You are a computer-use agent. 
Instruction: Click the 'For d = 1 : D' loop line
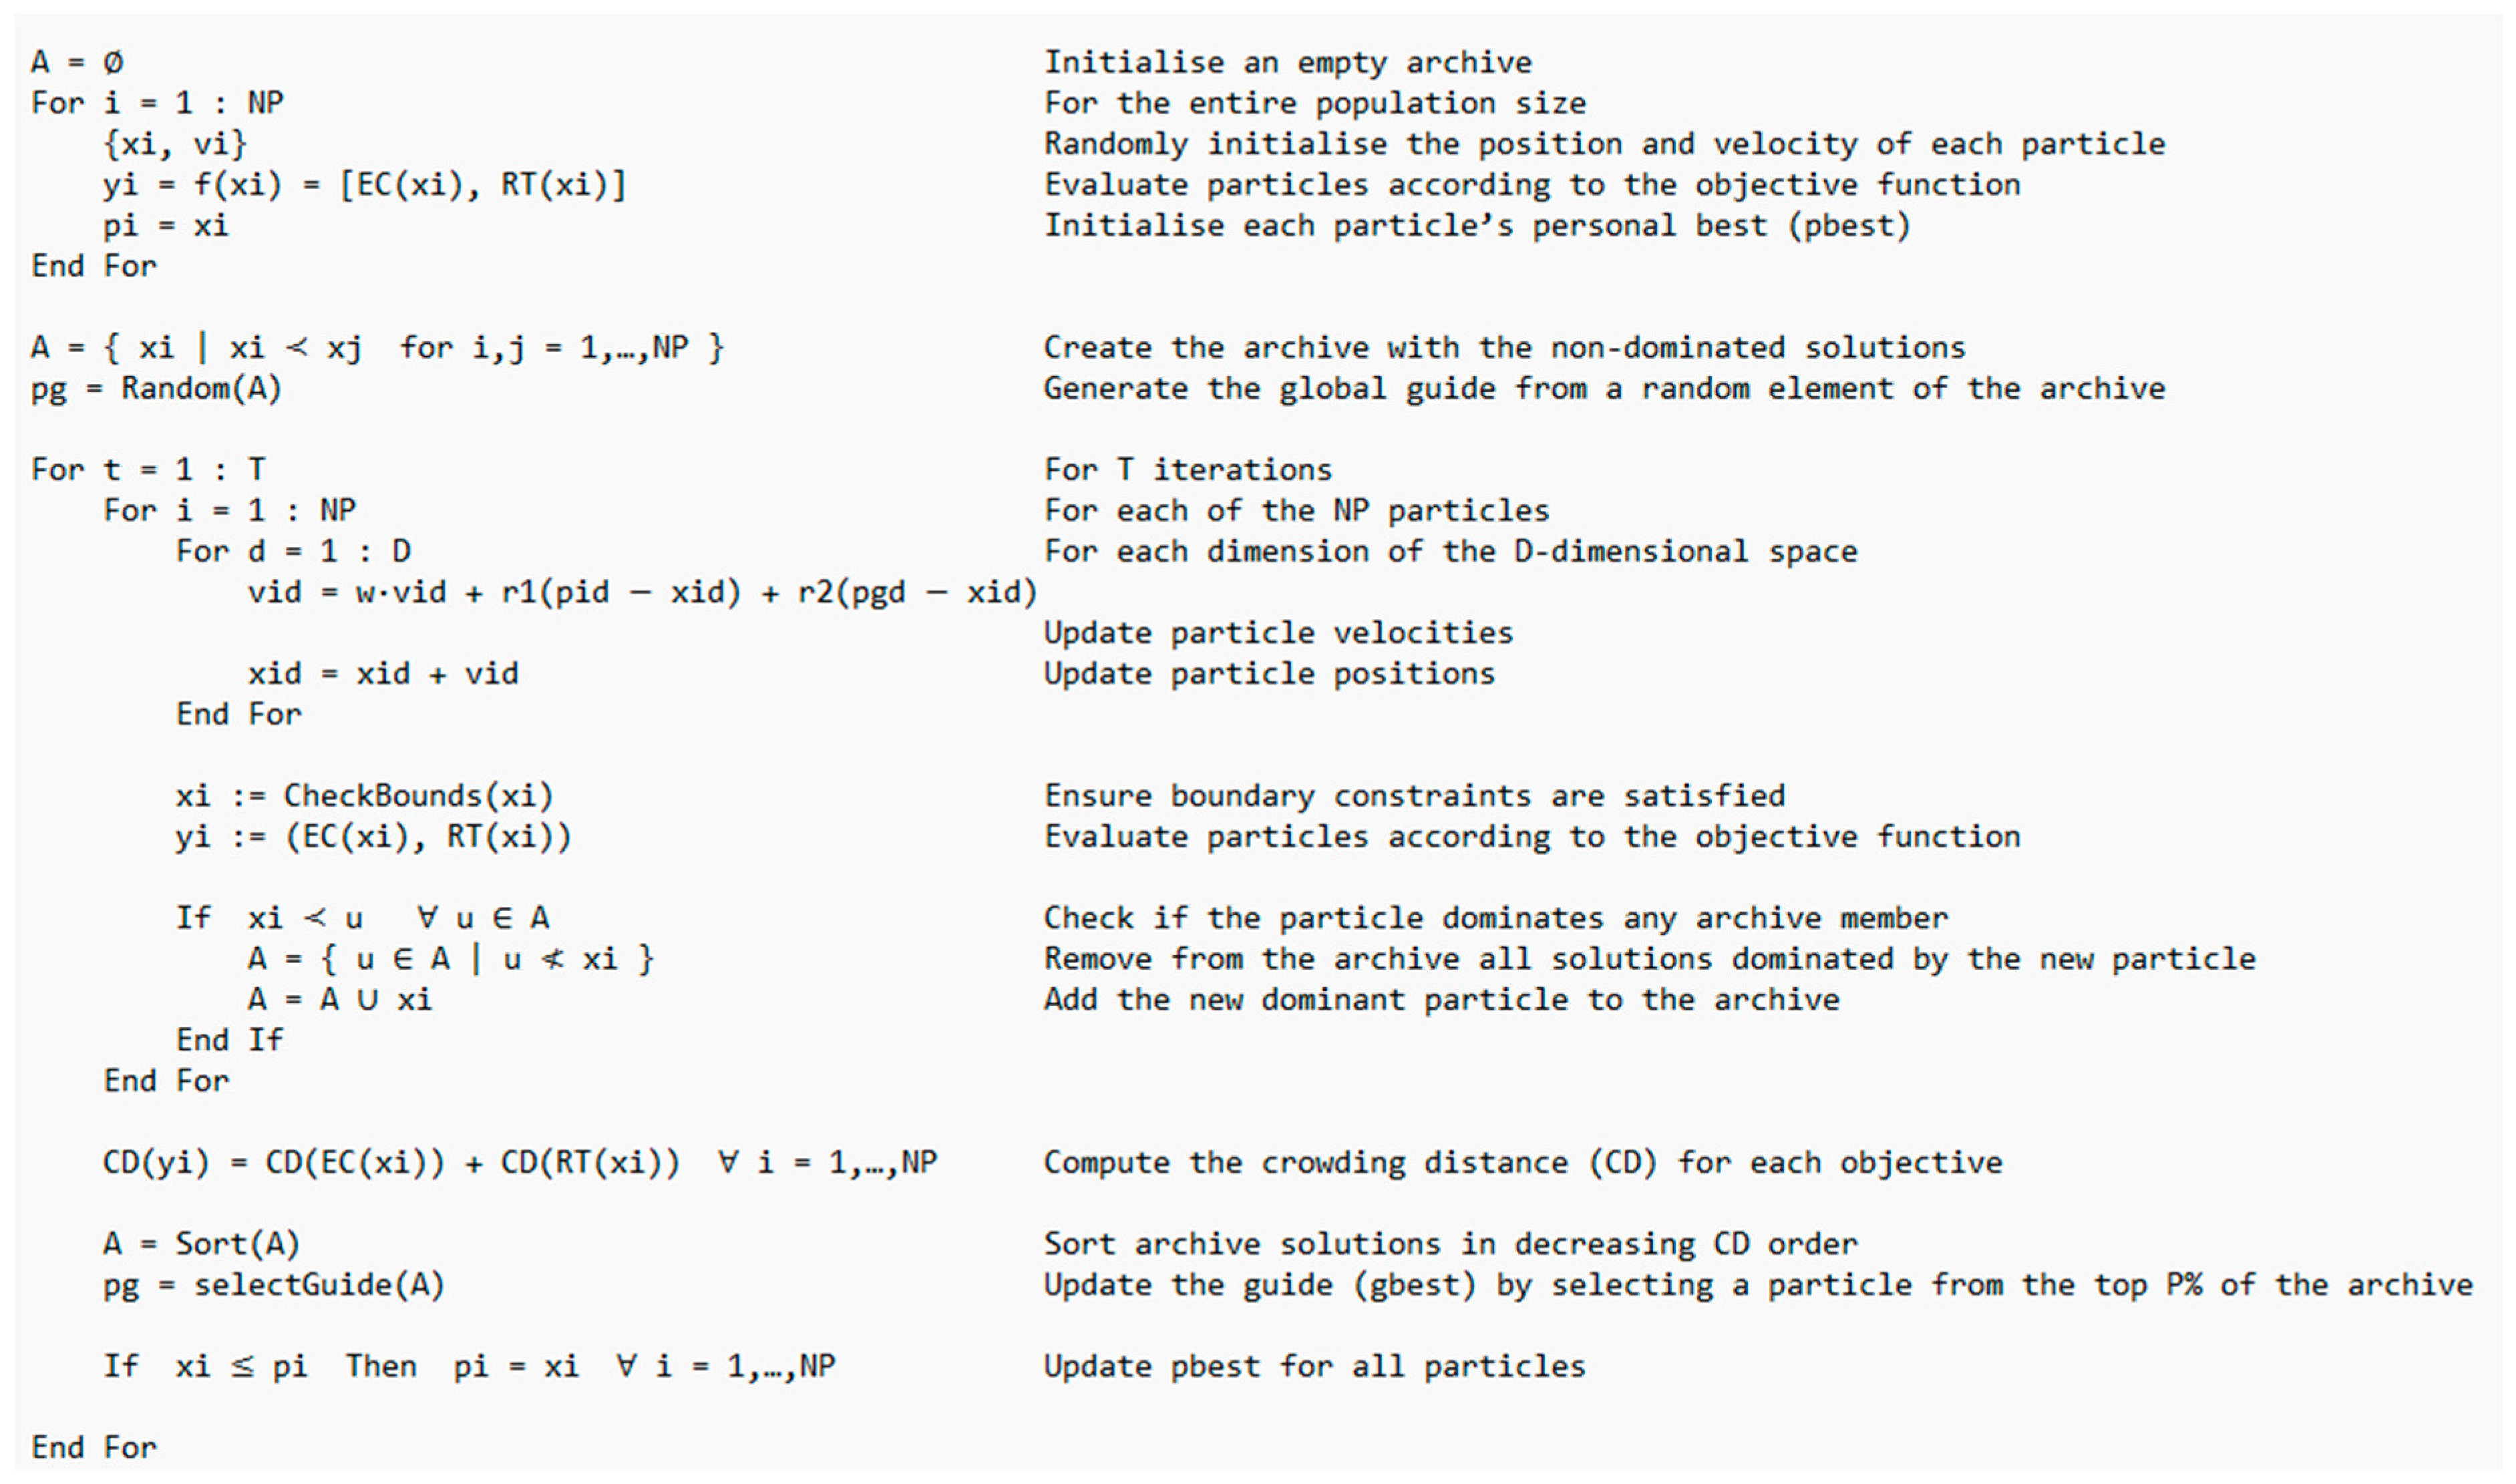coord(293,552)
